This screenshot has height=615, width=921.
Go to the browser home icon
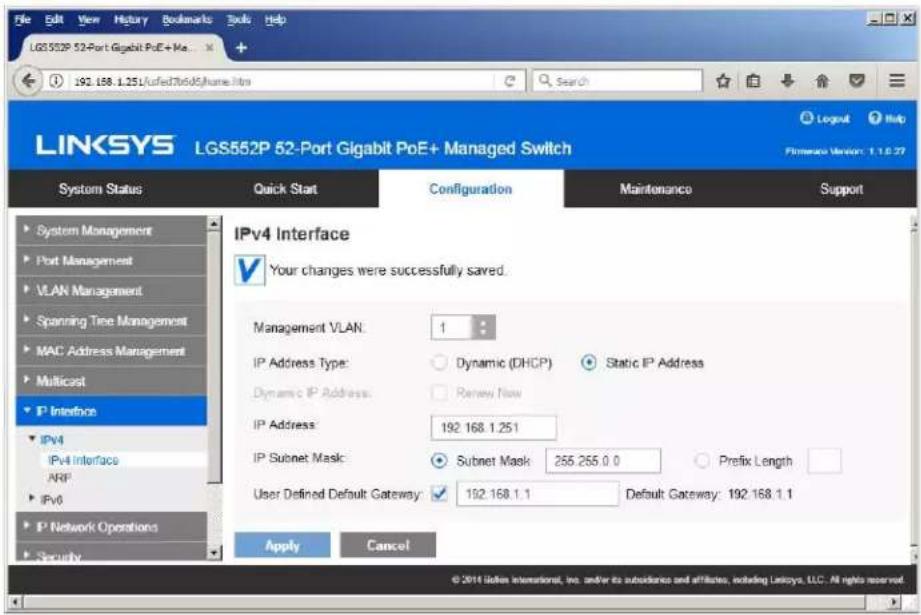[x=822, y=80]
